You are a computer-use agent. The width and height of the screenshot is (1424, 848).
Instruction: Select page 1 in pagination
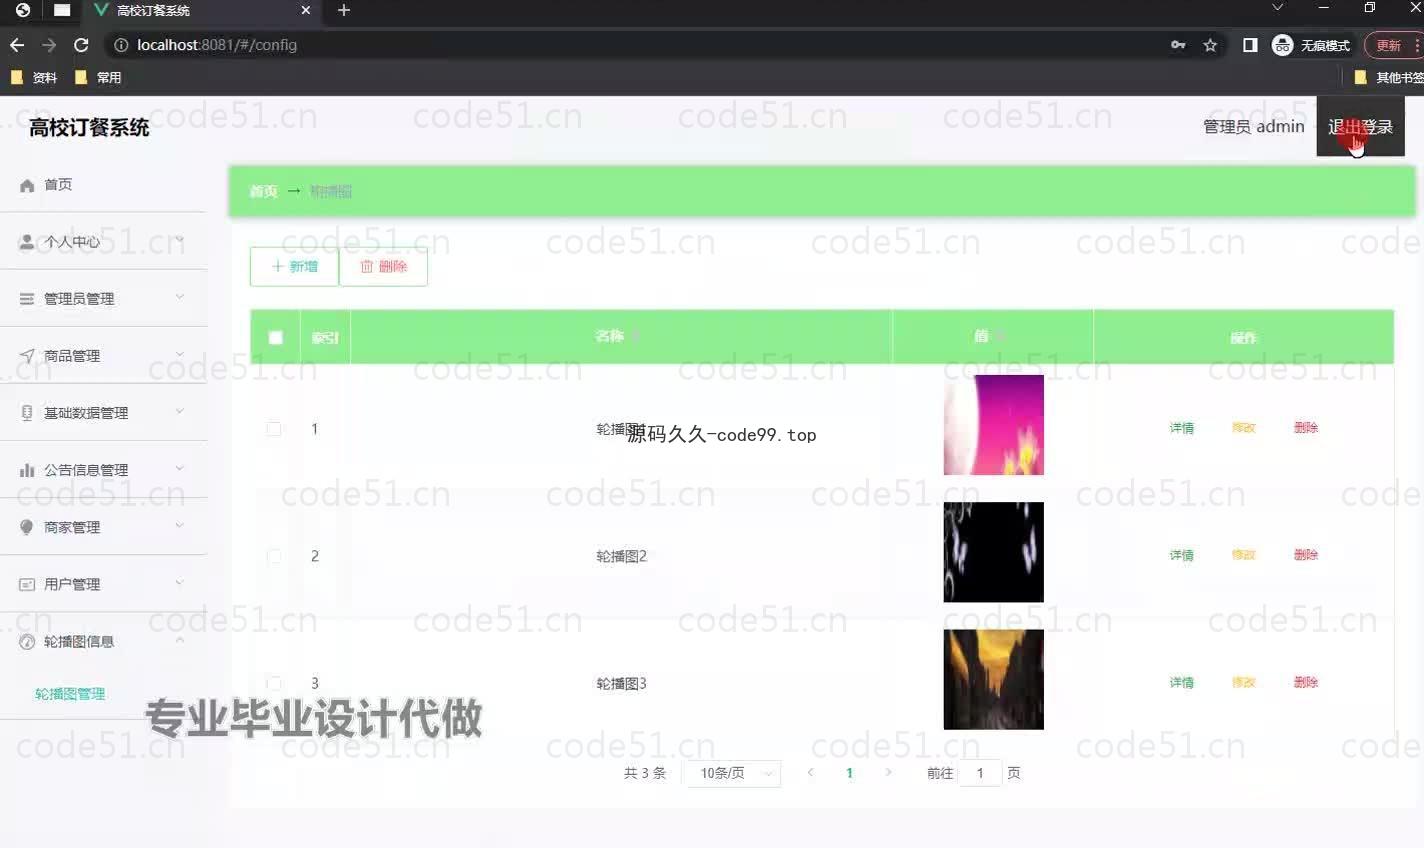(x=849, y=773)
